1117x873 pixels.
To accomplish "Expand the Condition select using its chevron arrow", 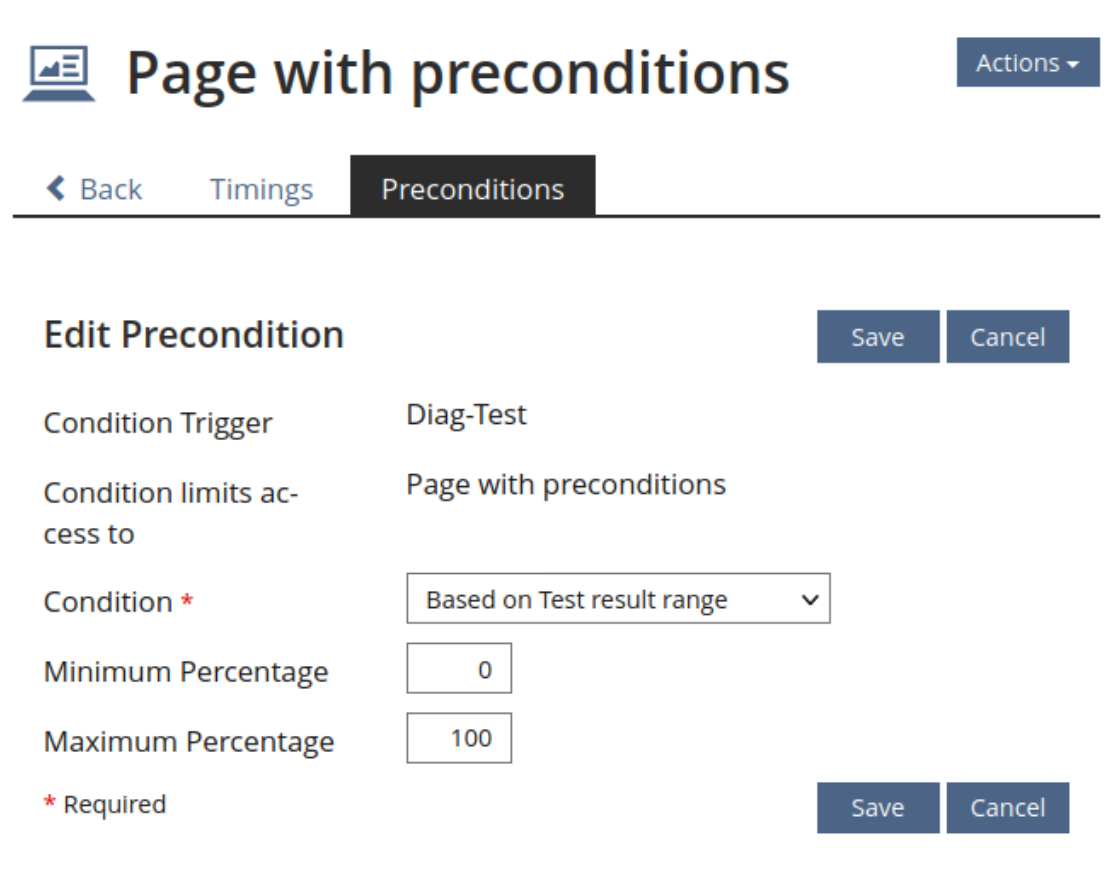I will point(810,599).
